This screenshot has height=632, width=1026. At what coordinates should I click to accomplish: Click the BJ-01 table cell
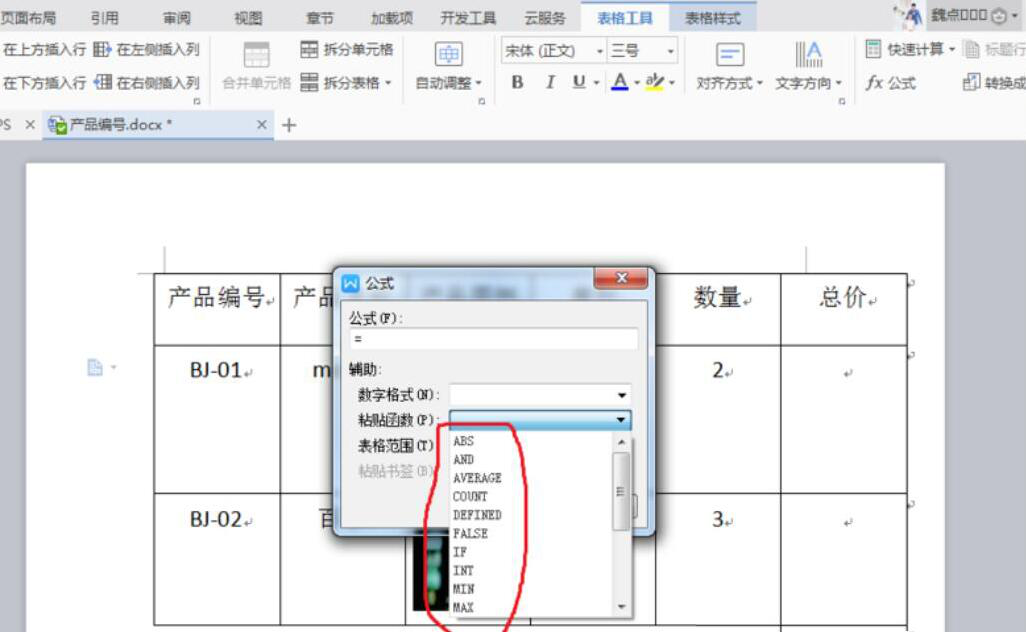coord(217,419)
